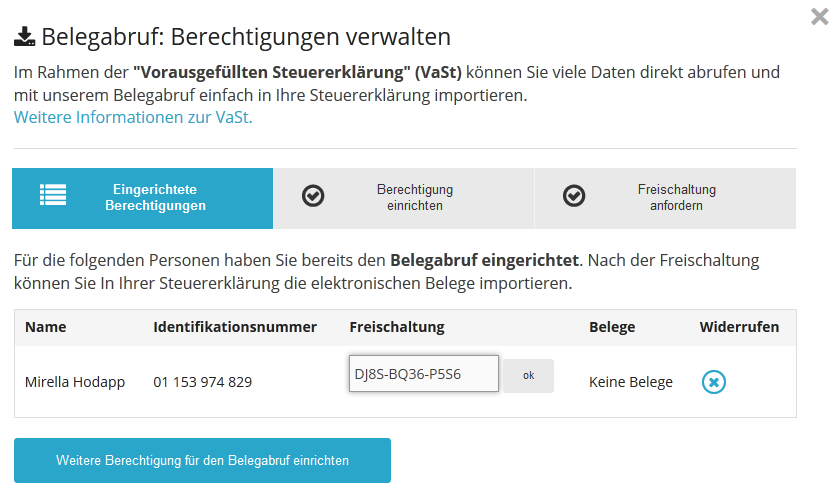Focus the Freischaltung code input field
Screen dimensions: 836x498
pyautogui.click(x=423, y=374)
